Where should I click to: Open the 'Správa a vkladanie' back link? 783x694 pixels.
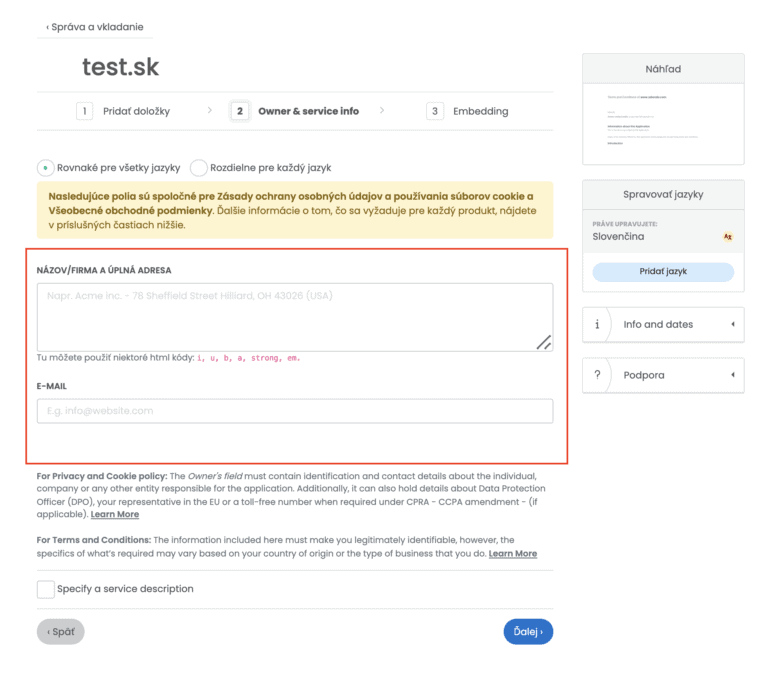pos(95,27)
